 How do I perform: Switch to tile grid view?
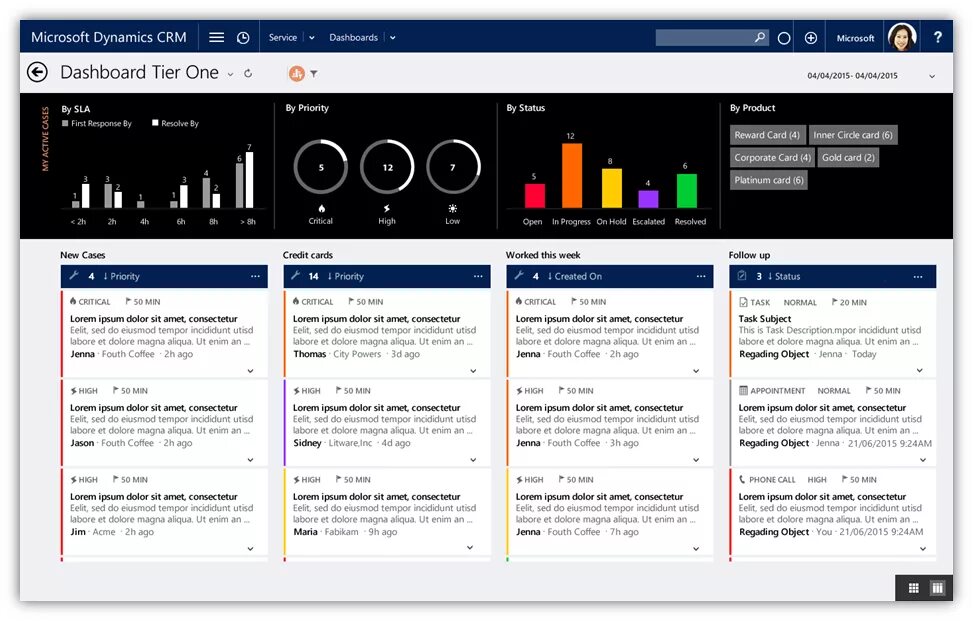pyautogui.click(x=913, y=587)
